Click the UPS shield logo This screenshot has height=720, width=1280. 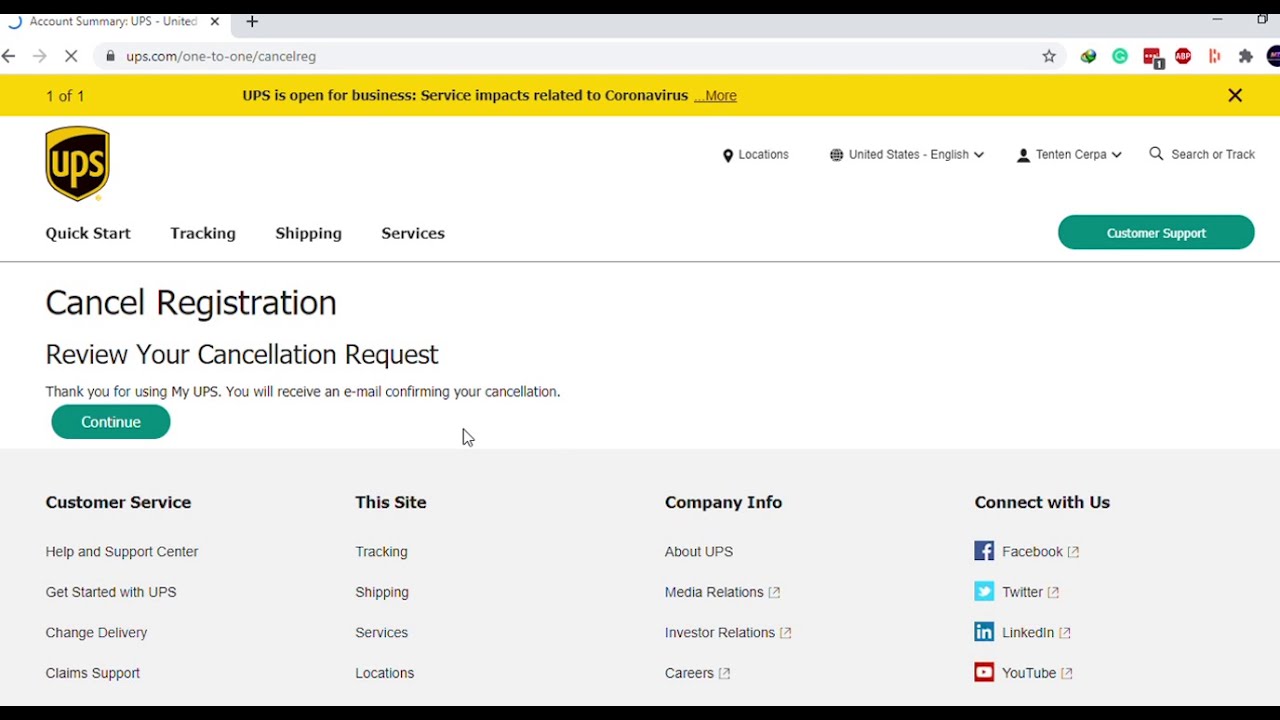(x=77, y=163)
